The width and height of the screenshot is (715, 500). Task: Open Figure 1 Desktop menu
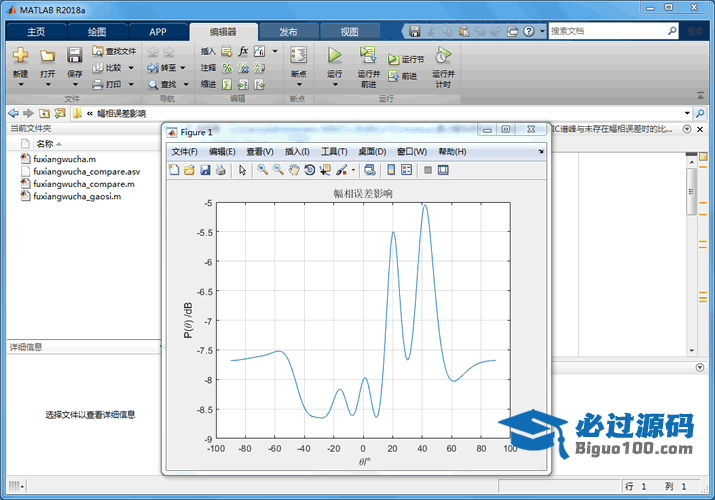[372, 152]
